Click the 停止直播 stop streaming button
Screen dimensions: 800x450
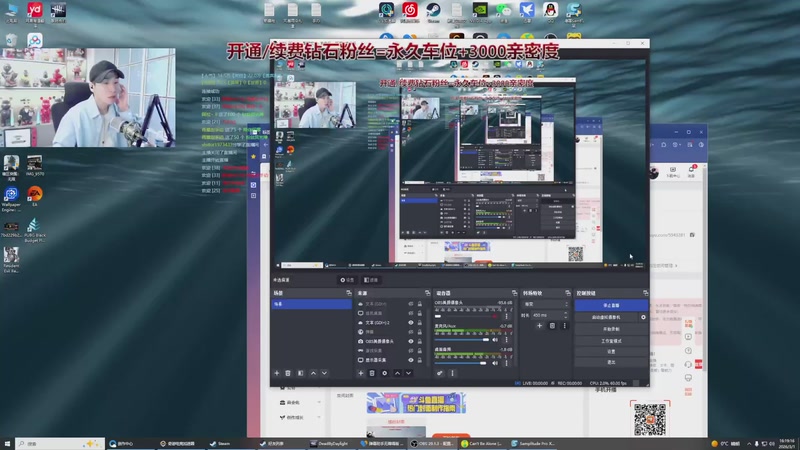[x=611, y=305]
